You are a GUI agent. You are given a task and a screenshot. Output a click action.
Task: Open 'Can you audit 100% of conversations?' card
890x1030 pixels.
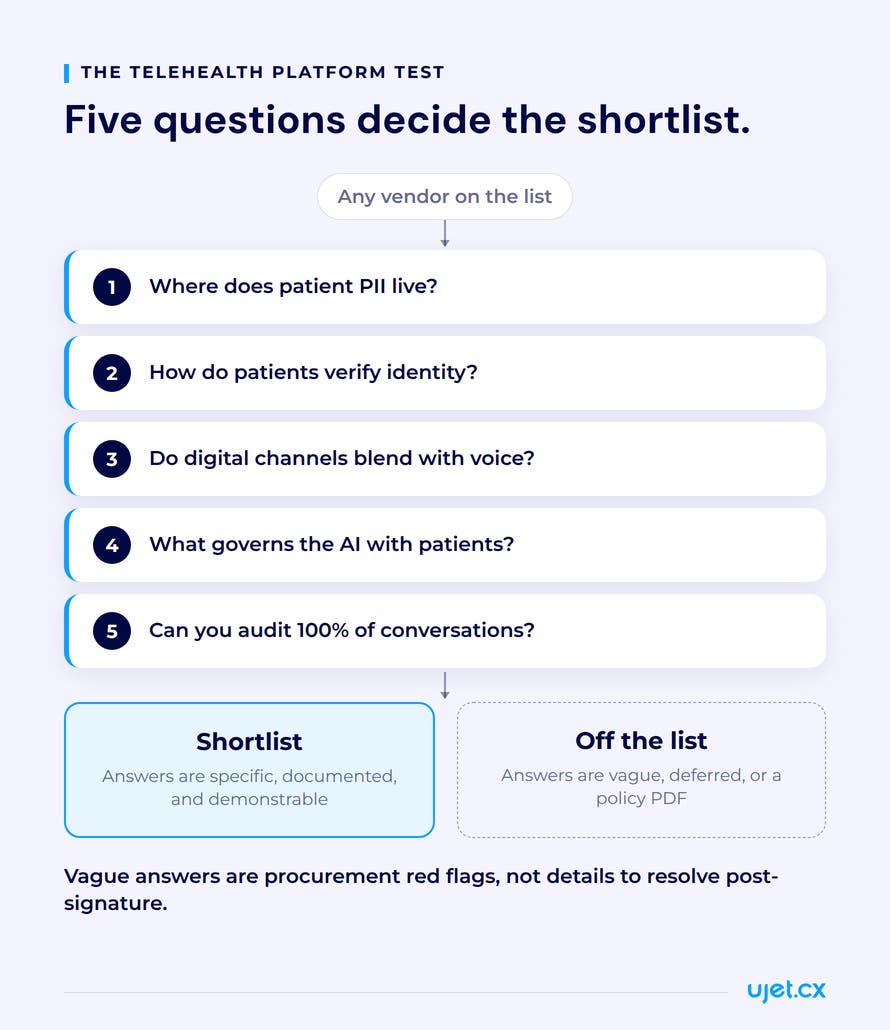click(x=445, y=631)
